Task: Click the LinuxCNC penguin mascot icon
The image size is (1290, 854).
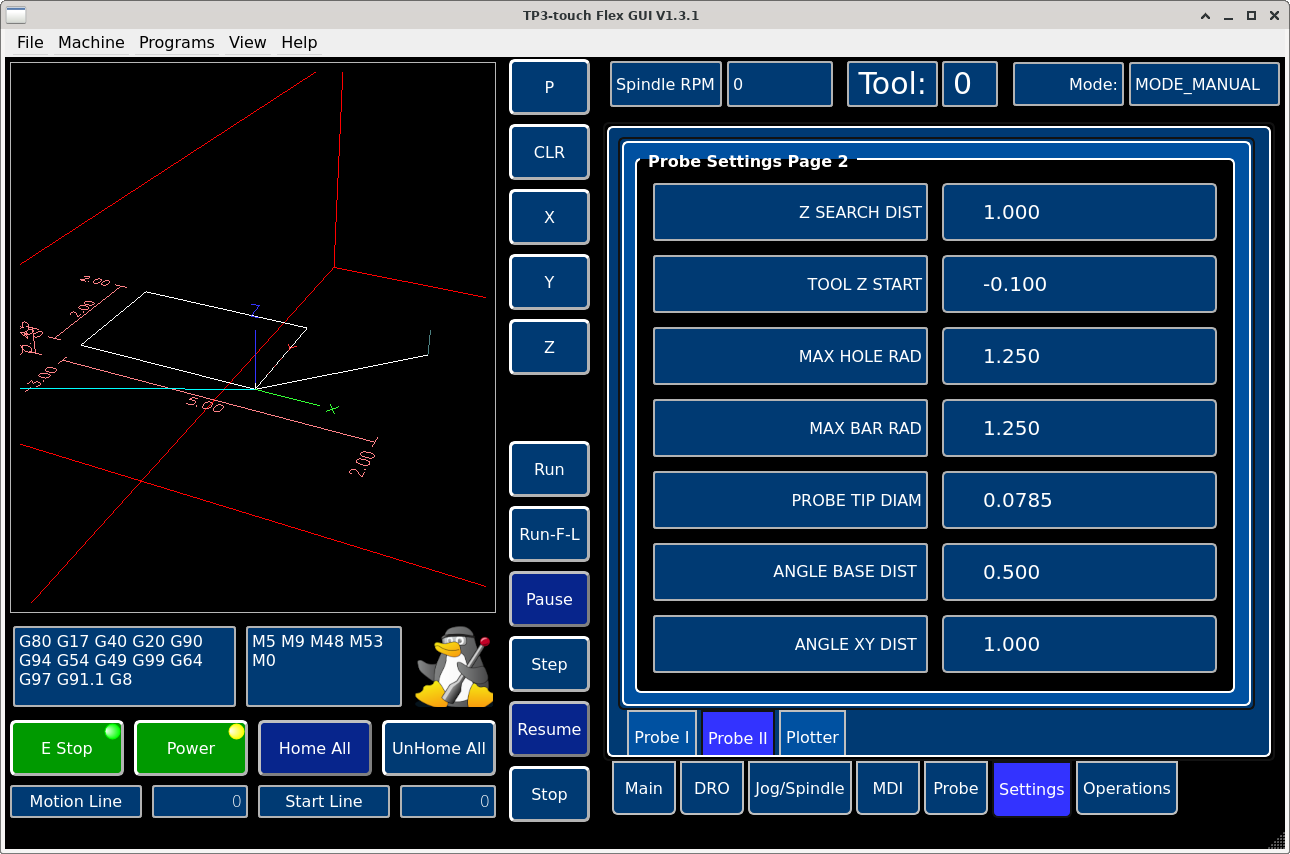Action: click(x=454, y=667)
